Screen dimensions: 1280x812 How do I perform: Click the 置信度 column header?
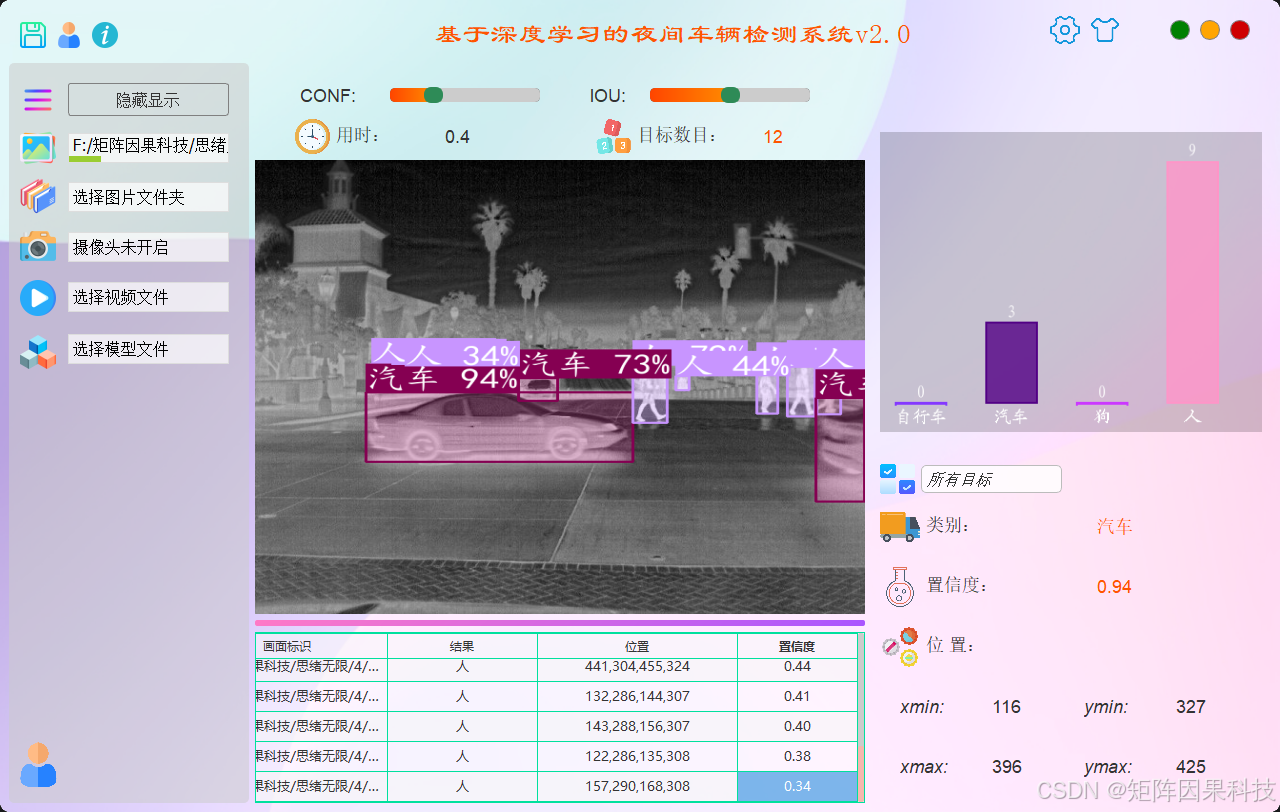coord(797,646)
